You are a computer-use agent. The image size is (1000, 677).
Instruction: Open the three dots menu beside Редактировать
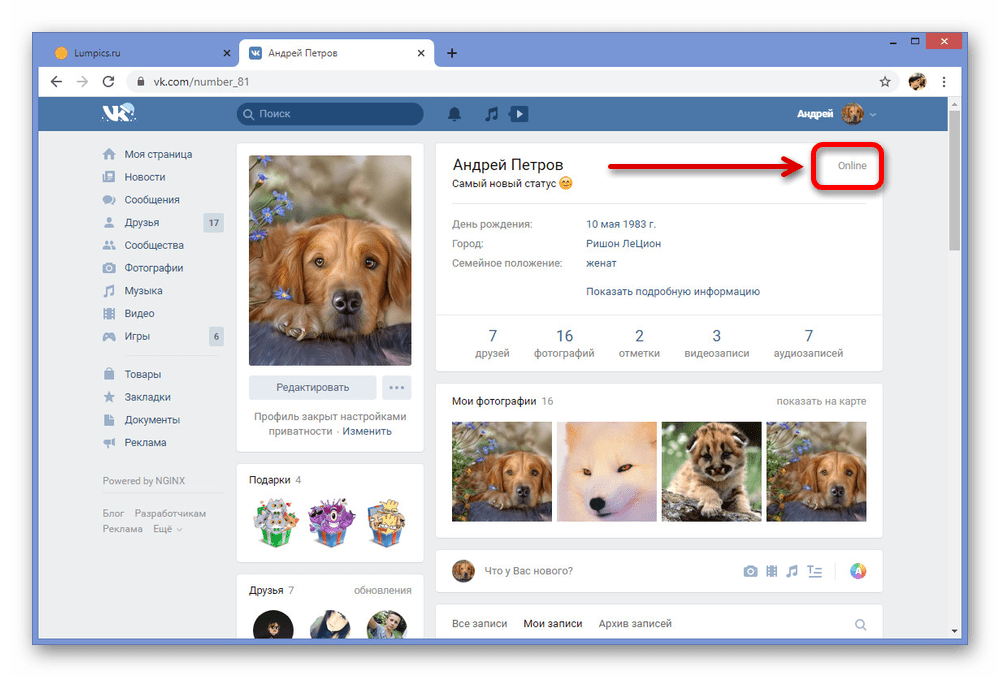(397, 388)
